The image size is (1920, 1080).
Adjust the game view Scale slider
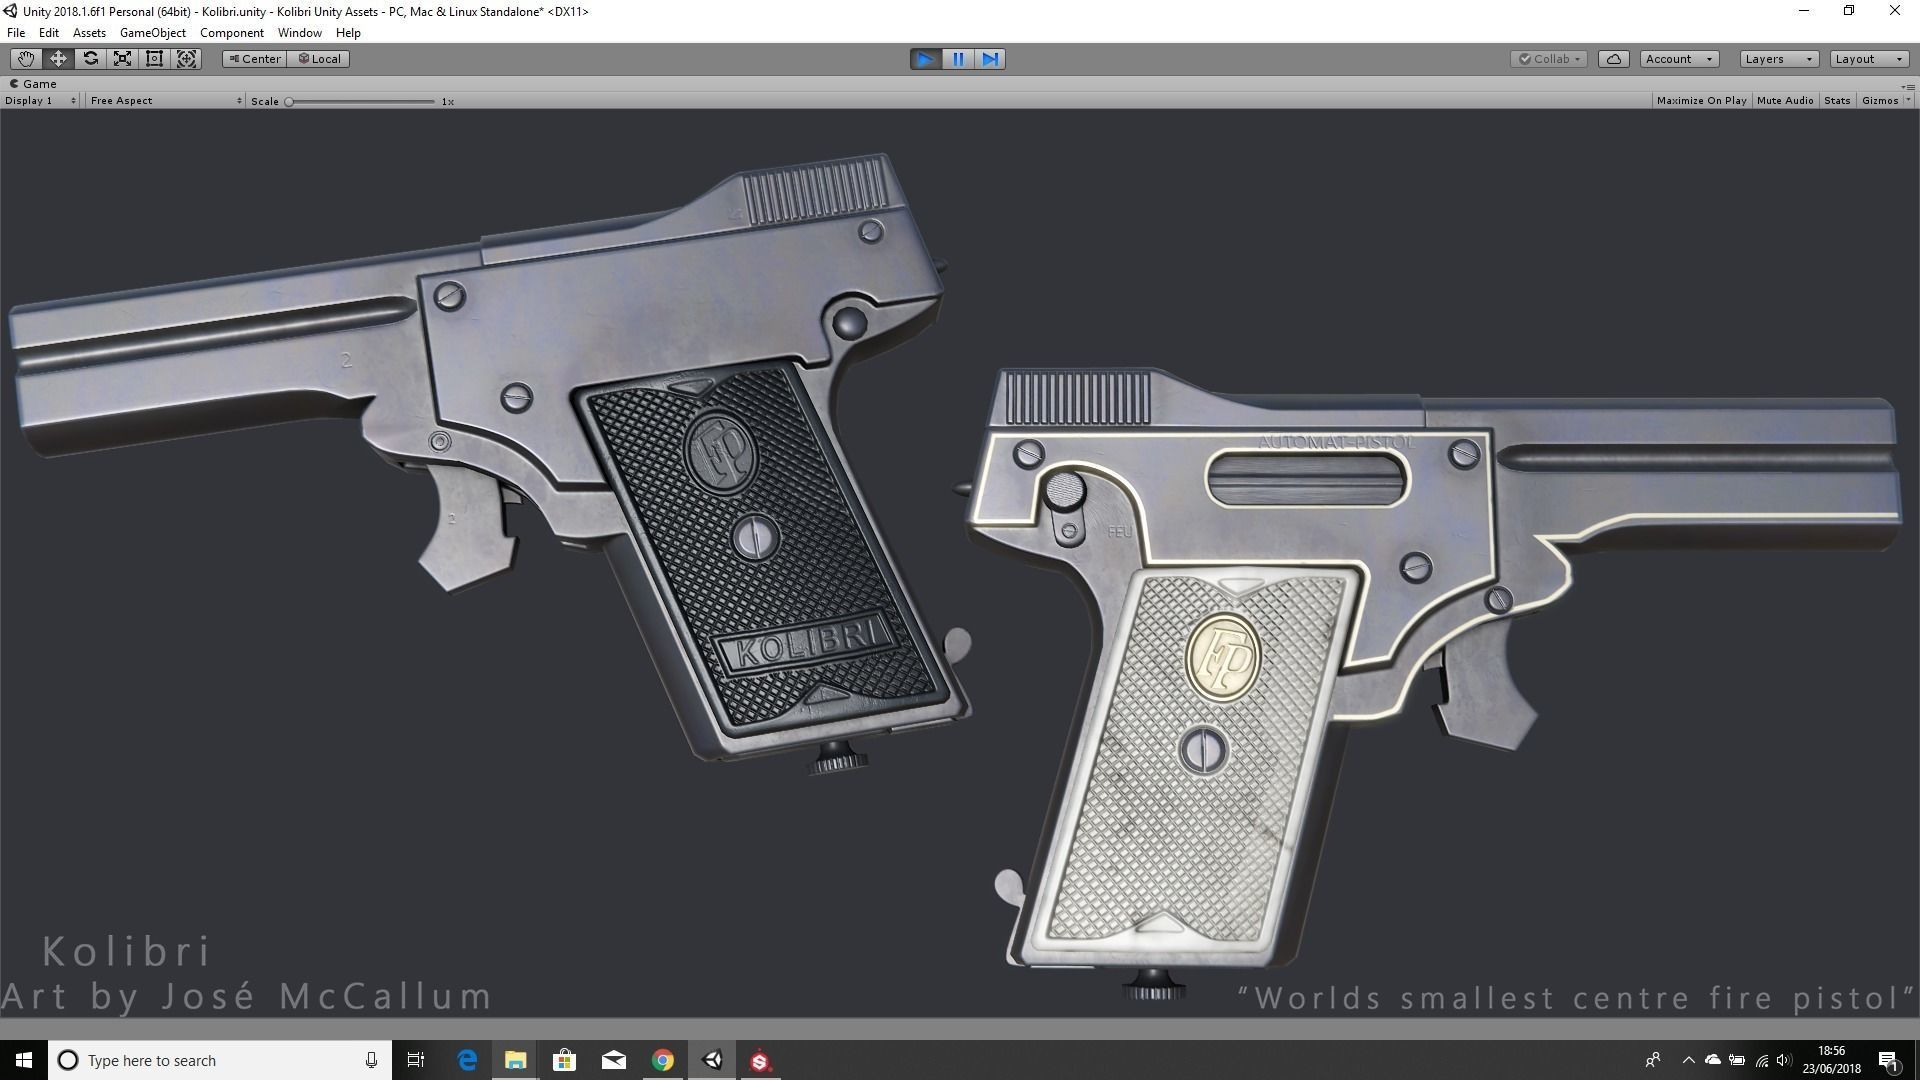[361, 101]
